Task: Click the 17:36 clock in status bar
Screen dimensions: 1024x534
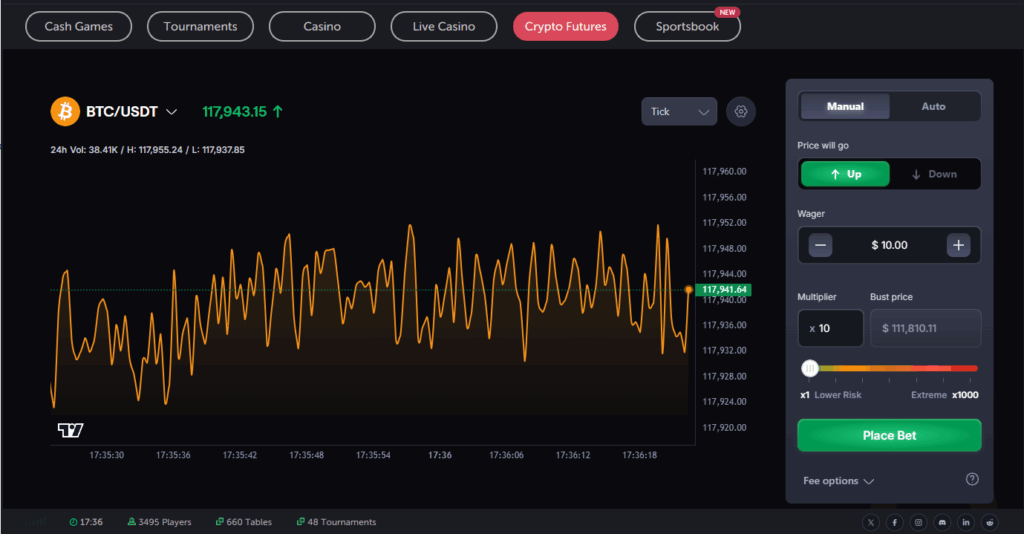Action: (x=86, y=522)
